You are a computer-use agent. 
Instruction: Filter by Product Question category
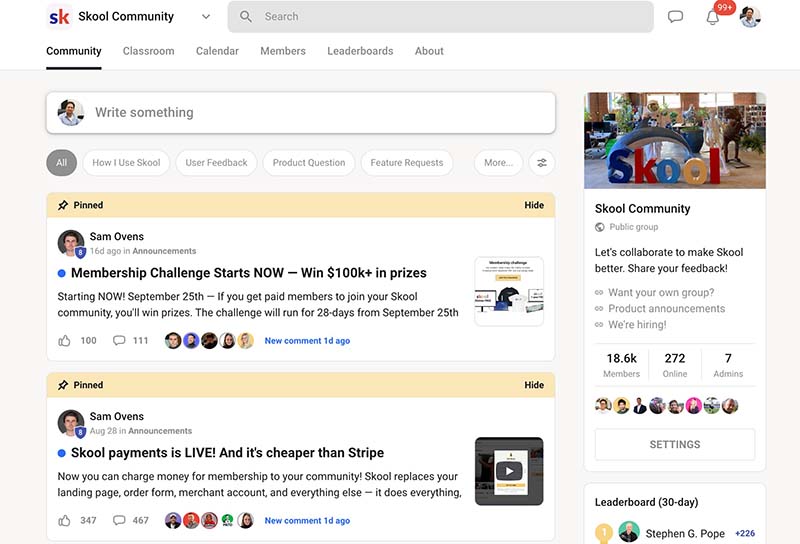[309, 163]
